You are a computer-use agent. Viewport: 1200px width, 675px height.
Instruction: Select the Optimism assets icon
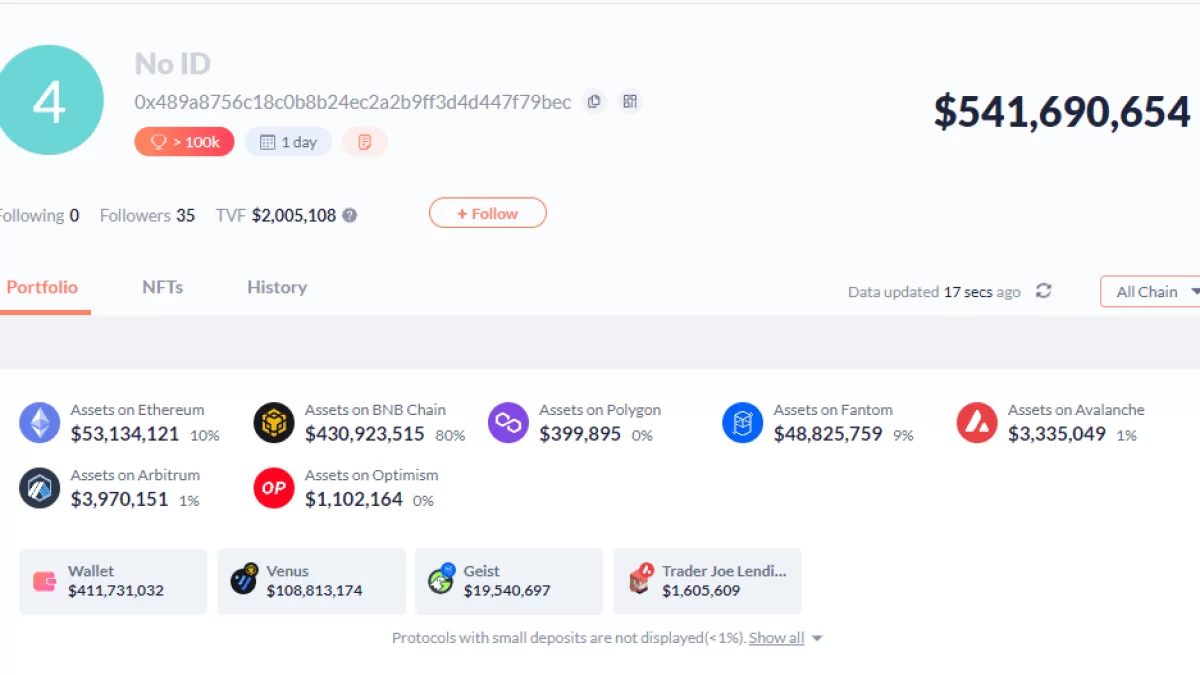[274, 488]
